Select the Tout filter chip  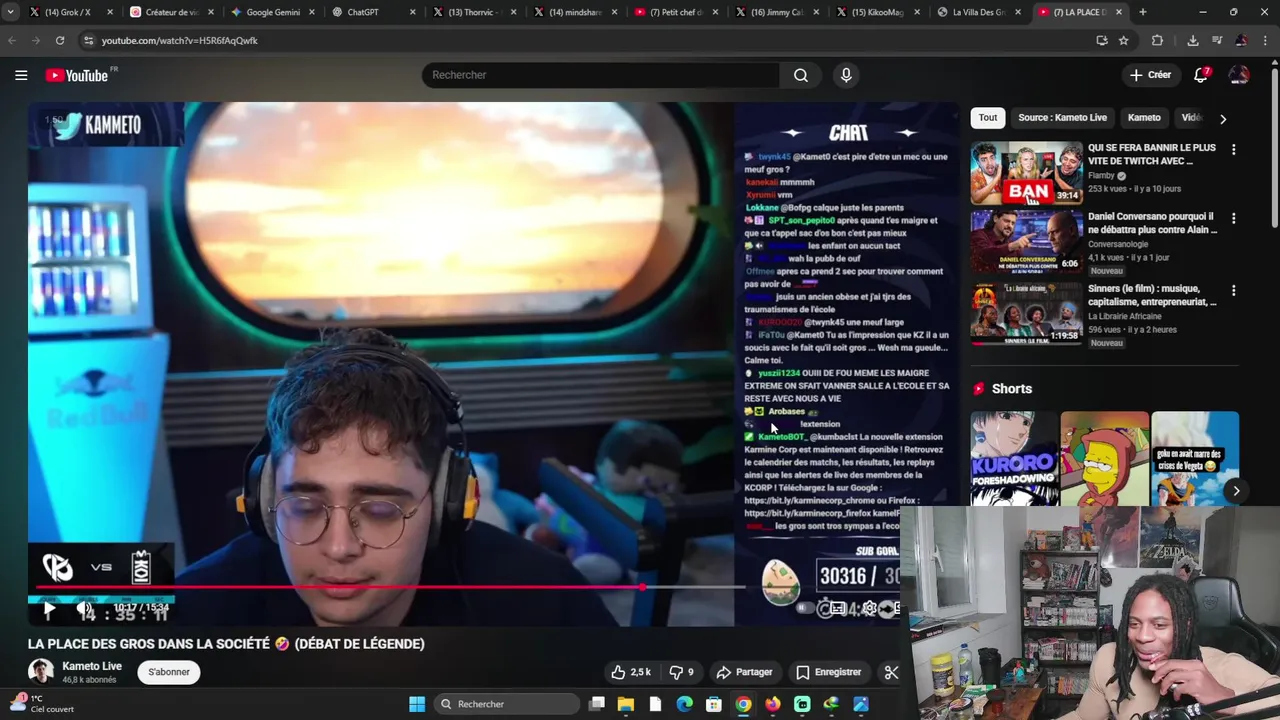coord(988,118)
